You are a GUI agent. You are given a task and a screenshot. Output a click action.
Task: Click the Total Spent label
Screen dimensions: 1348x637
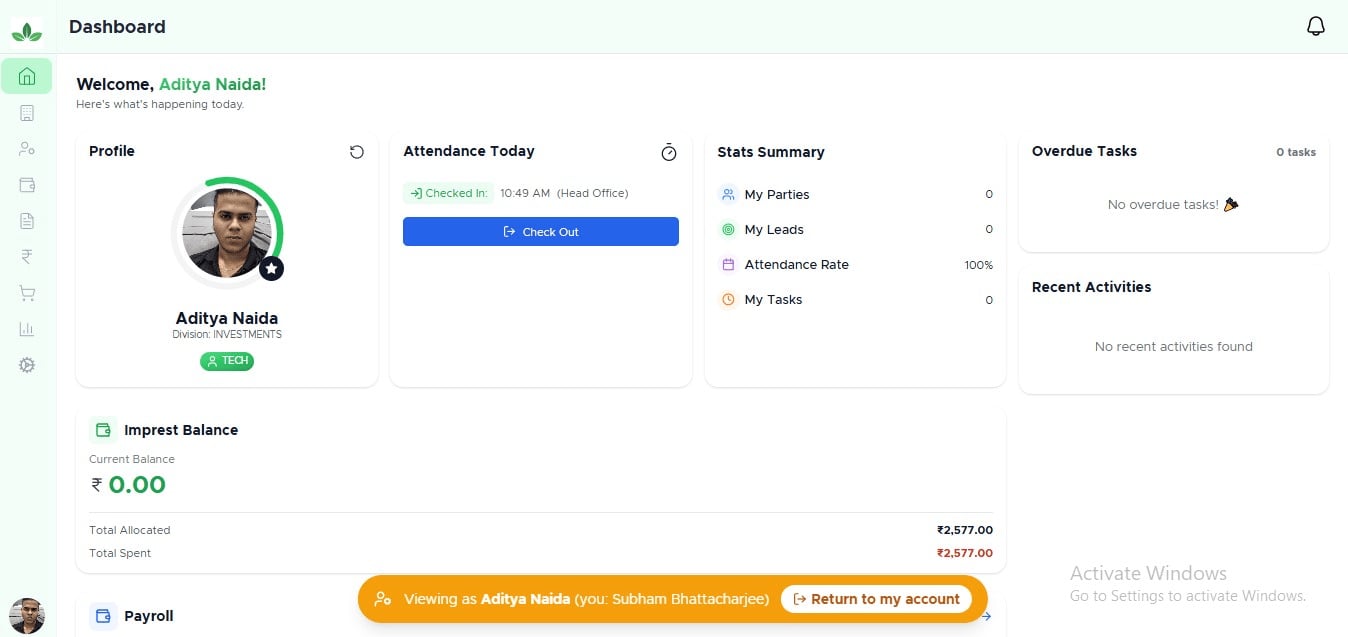point(120,553)
